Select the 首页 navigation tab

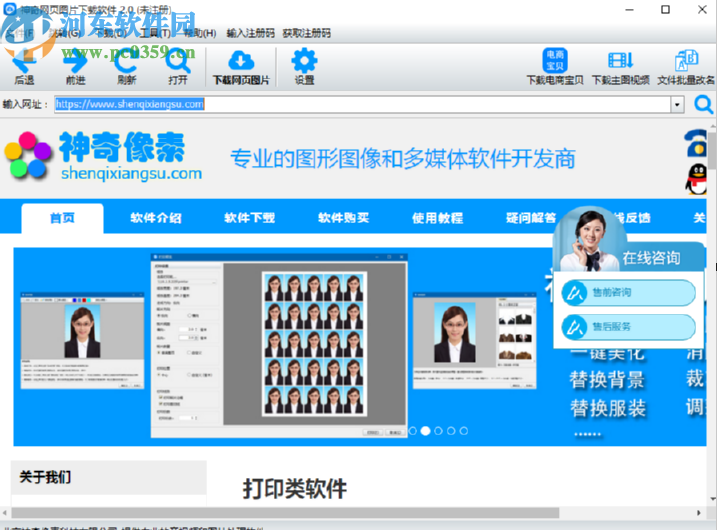(62, 218)
